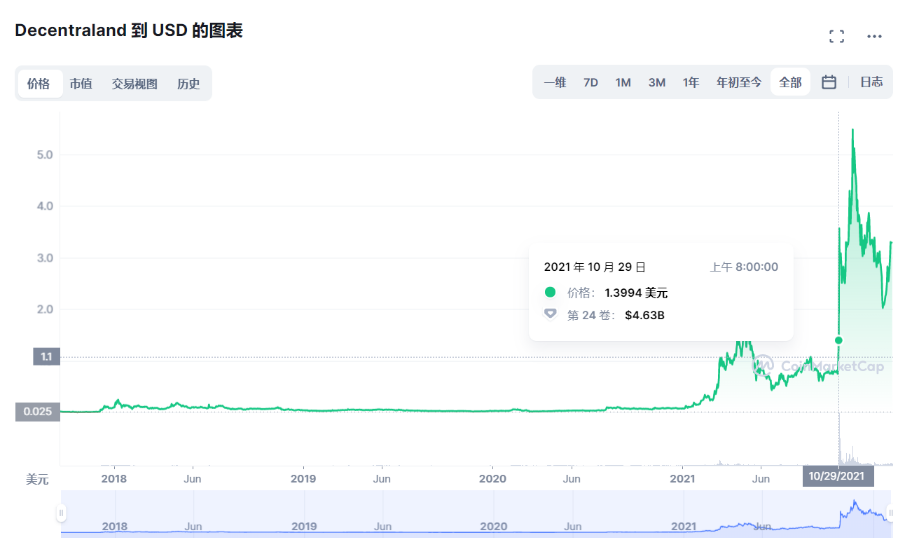
Task: Select the 1年 time range
Action: tap(691, 82)
